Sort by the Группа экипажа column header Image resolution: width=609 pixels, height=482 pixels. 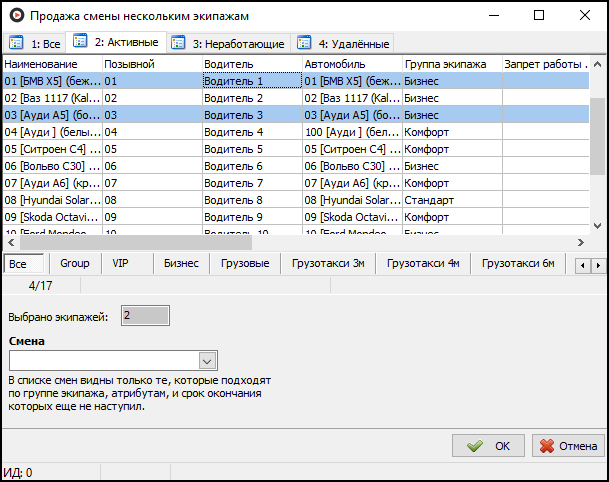coord(452,64)
